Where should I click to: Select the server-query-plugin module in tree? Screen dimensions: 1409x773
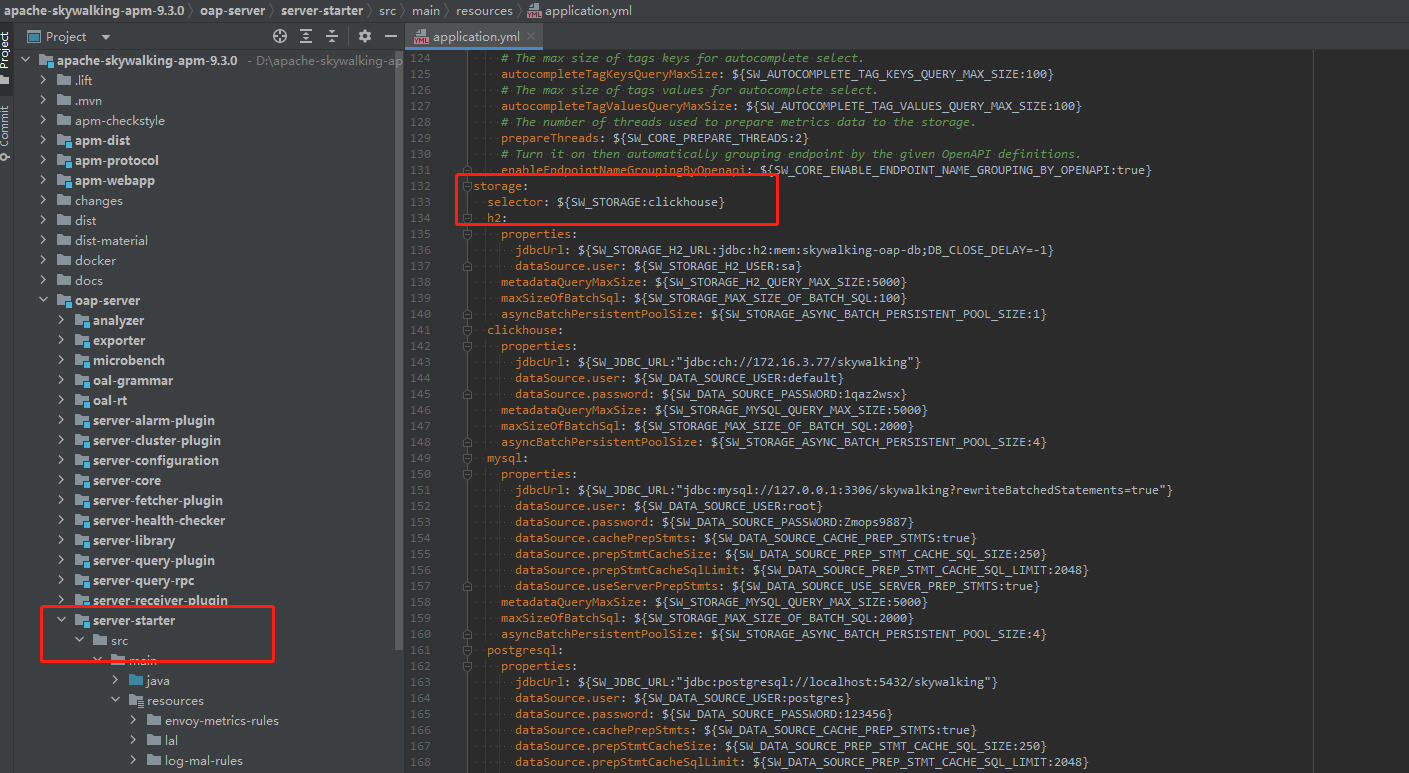tap(154, 560)
